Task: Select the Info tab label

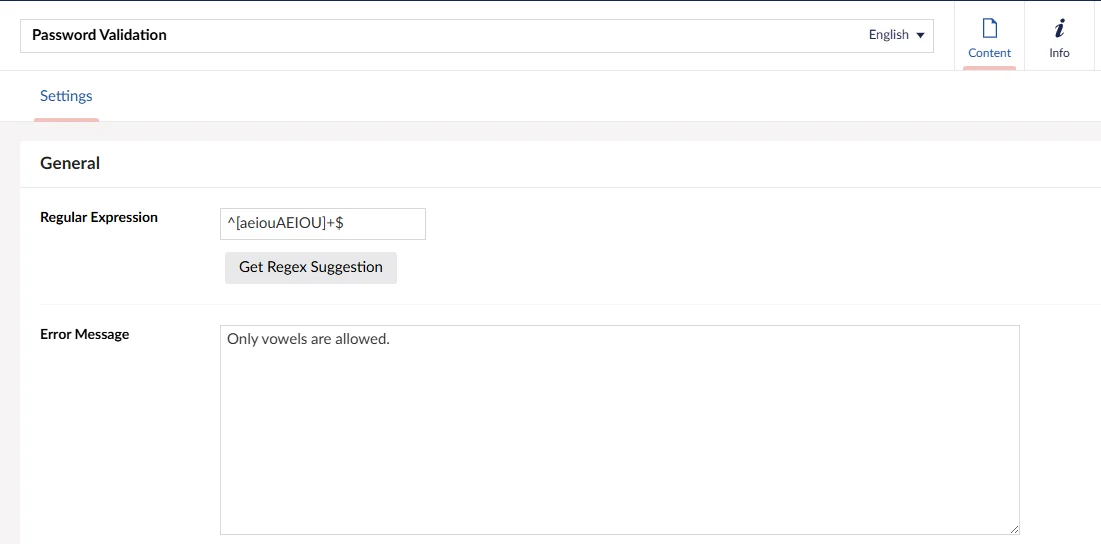Action: coord(1059,53)
